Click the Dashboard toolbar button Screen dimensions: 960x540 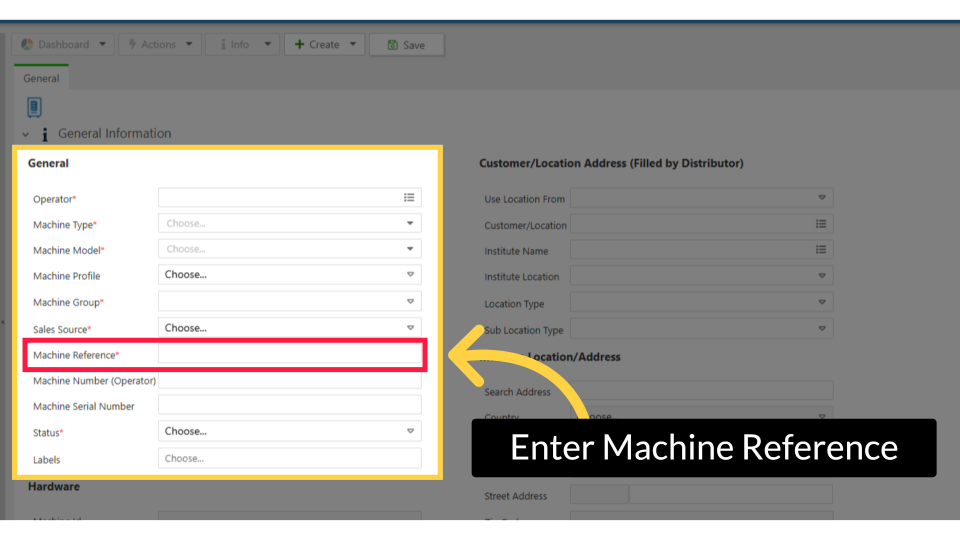(63, 45)
